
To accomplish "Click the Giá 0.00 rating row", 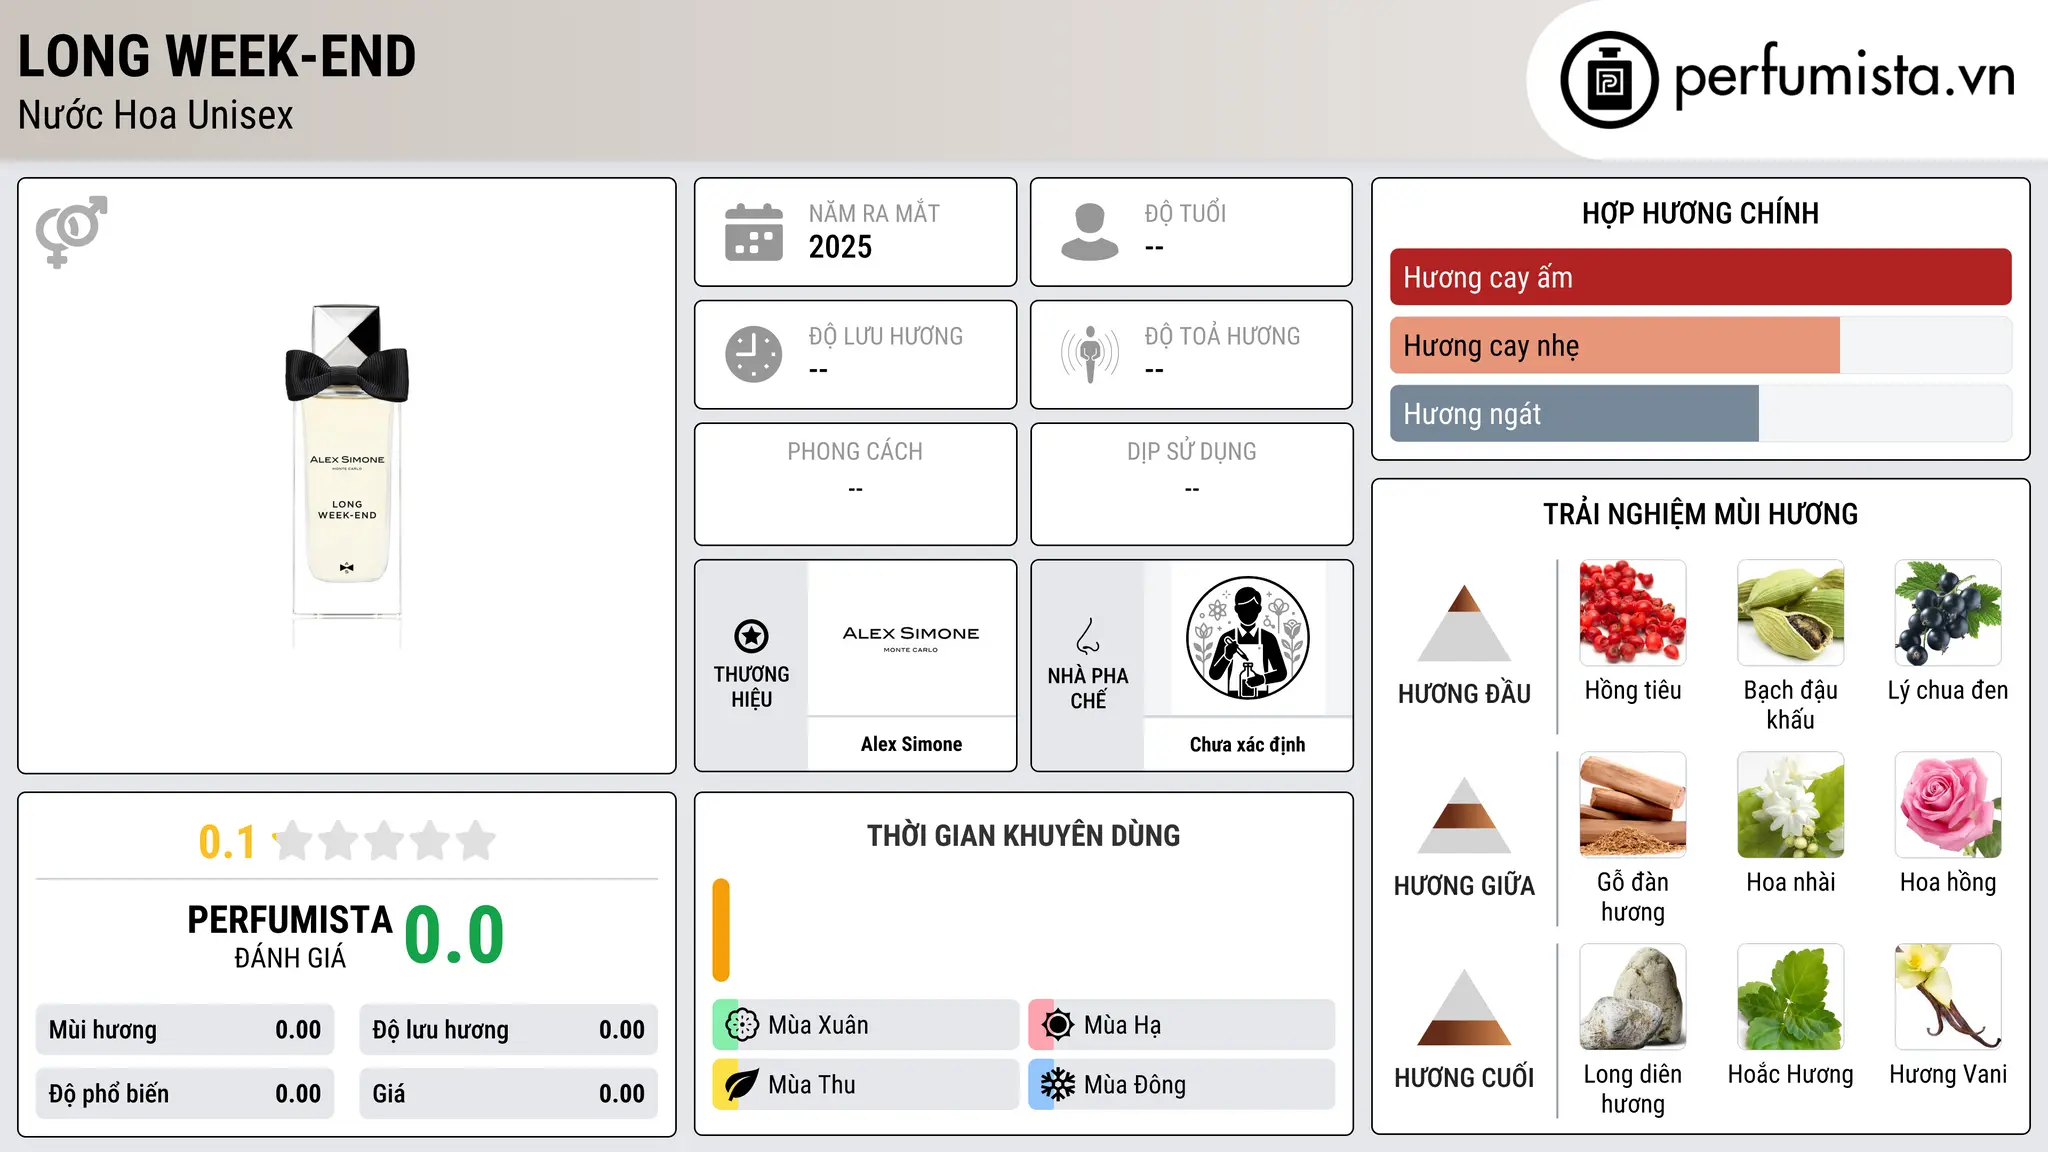I will [509, 1094].
